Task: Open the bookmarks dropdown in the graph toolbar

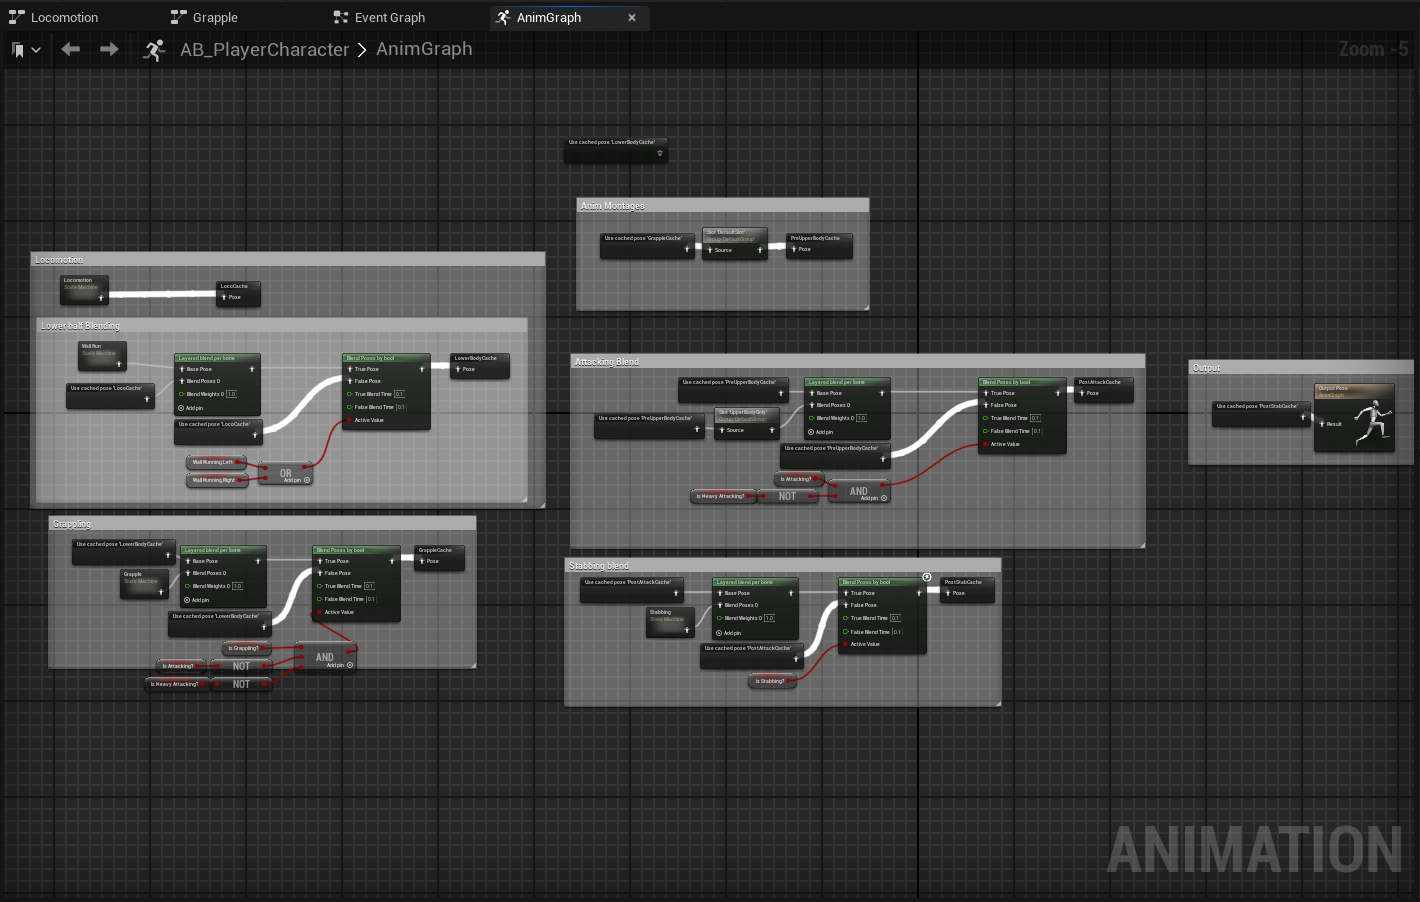Action: click(x=26, y=50)
